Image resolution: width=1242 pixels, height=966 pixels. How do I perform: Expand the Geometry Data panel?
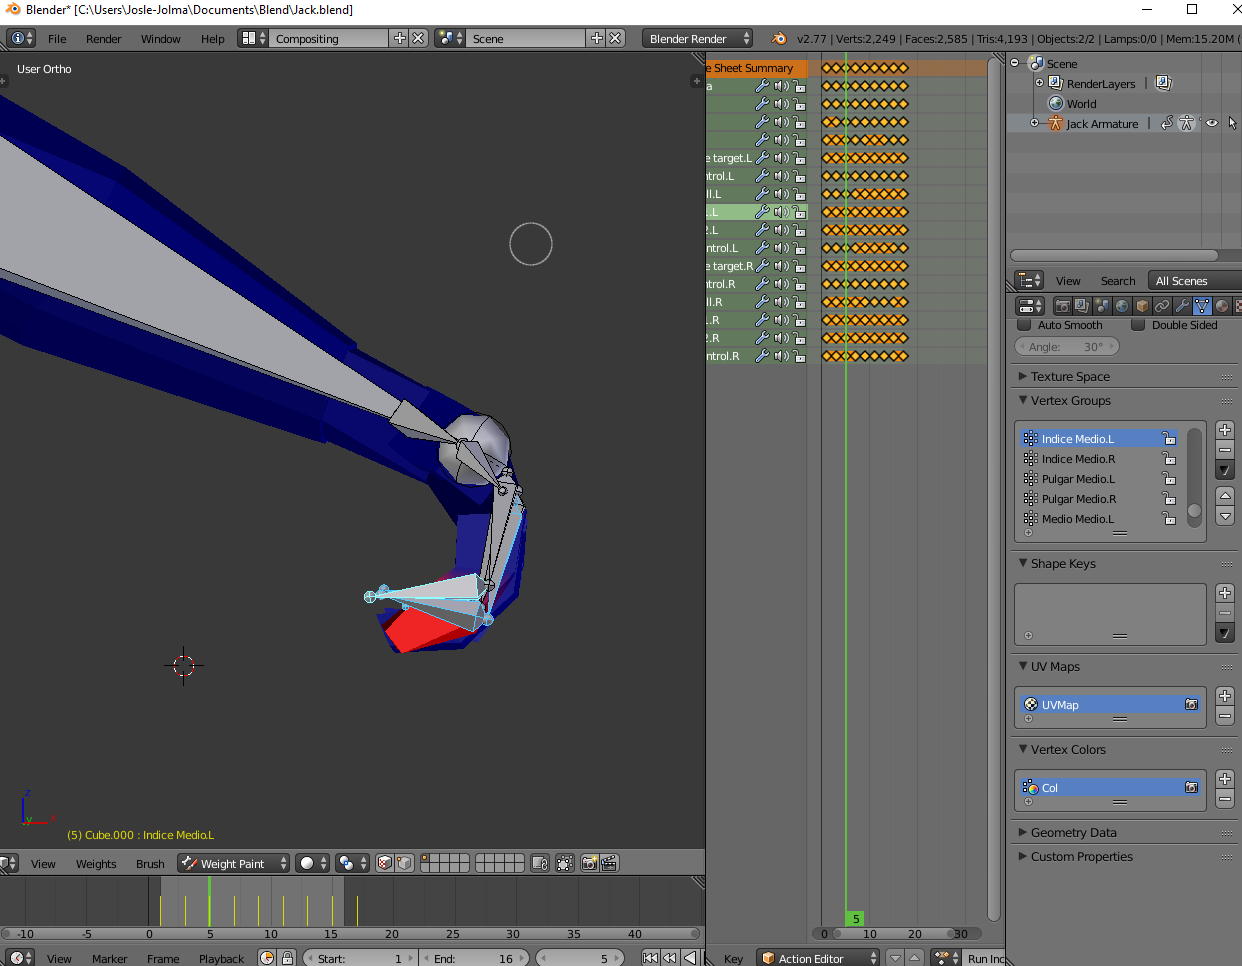click(1073, 833)
